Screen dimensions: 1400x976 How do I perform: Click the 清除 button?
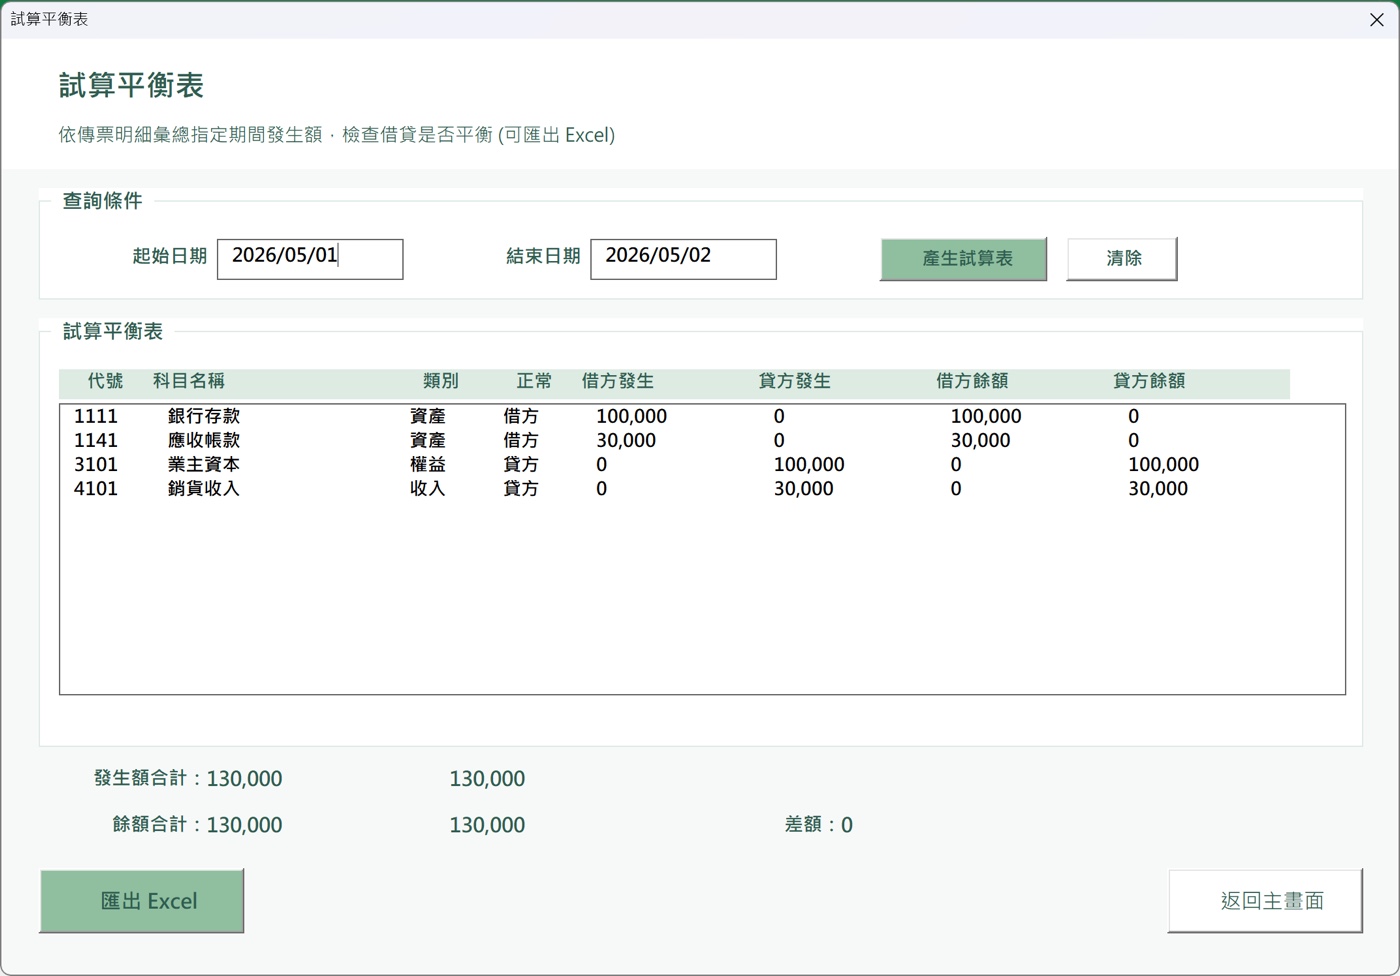1122,259
